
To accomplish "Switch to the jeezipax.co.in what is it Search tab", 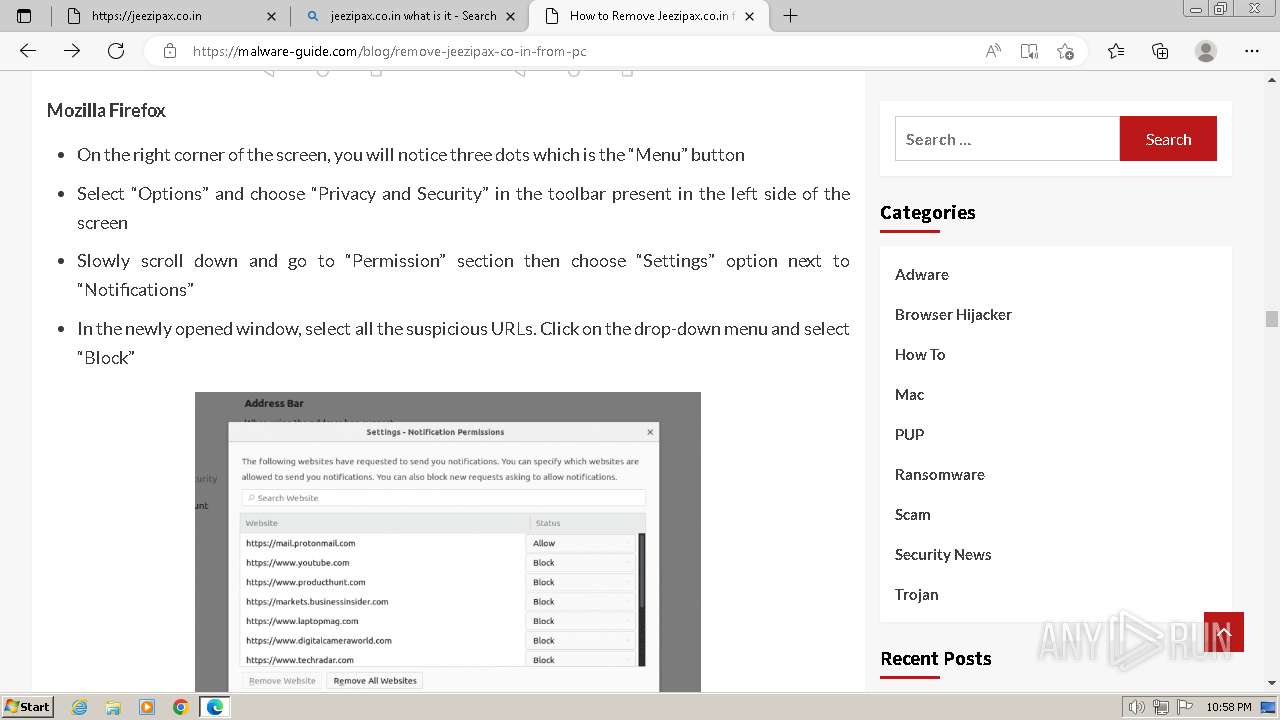I will (x=410, y=16).
